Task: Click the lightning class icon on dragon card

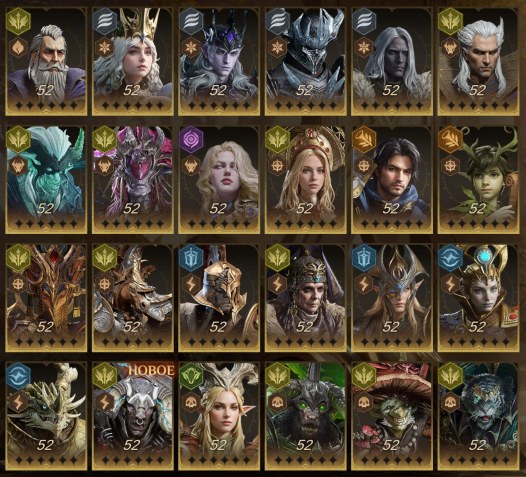Action: tap(18, 402)
